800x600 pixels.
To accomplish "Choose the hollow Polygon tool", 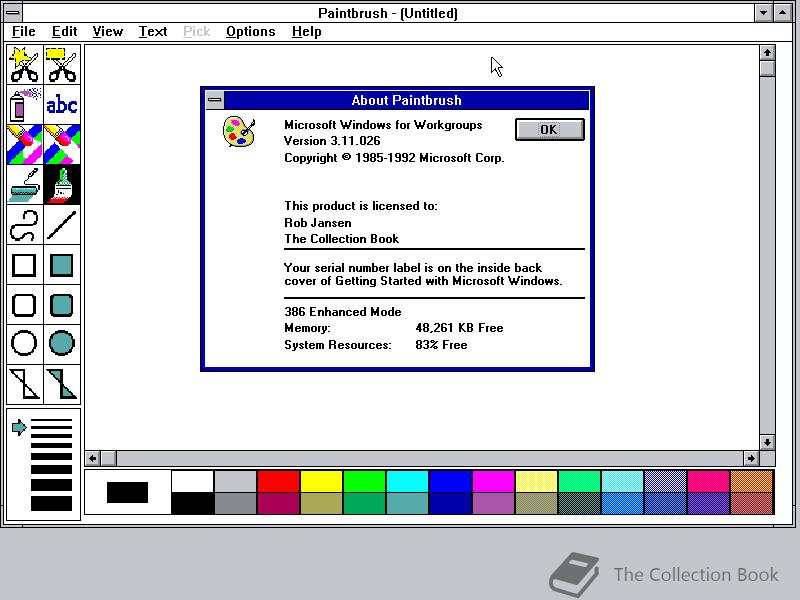I will tap(24, 384).
